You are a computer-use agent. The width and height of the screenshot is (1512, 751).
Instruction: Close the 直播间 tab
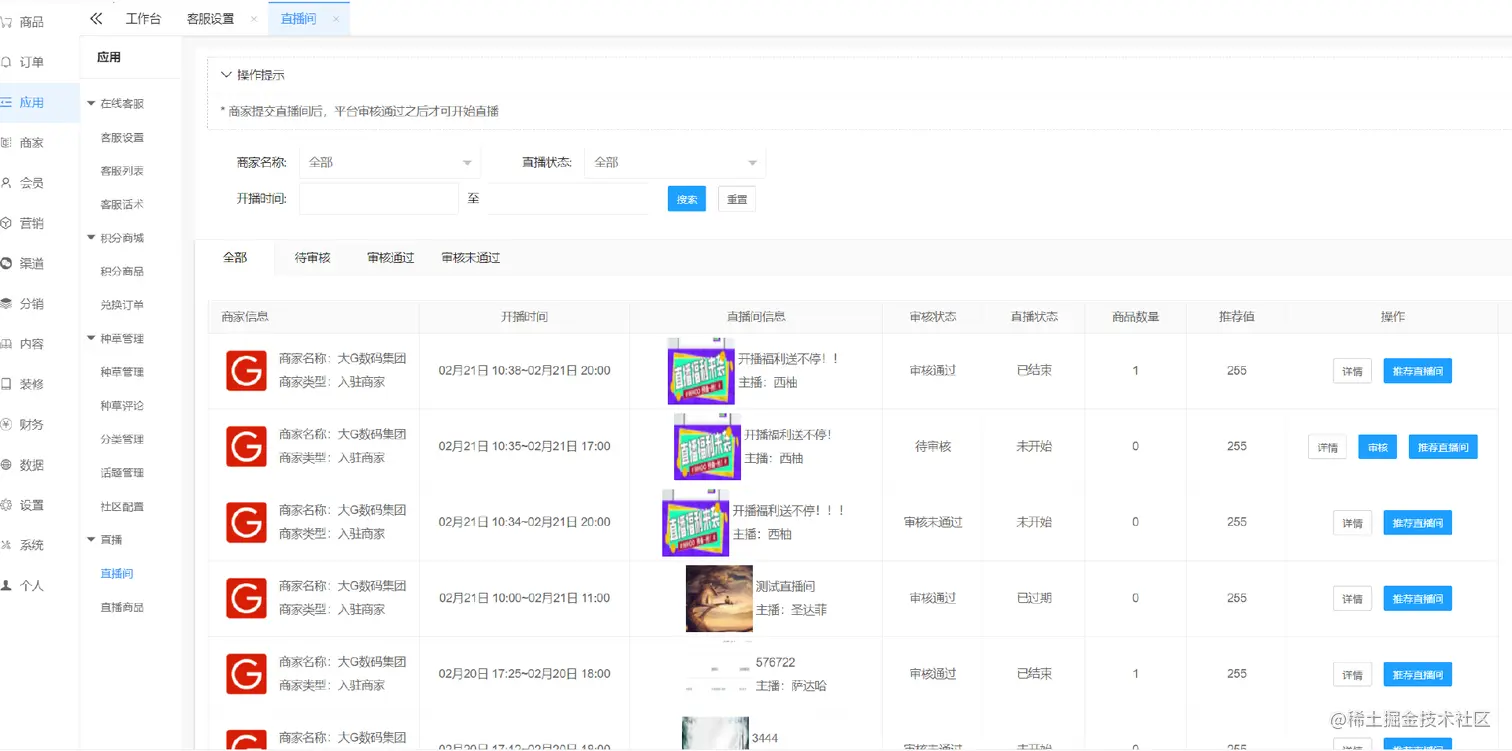[336, 19]
